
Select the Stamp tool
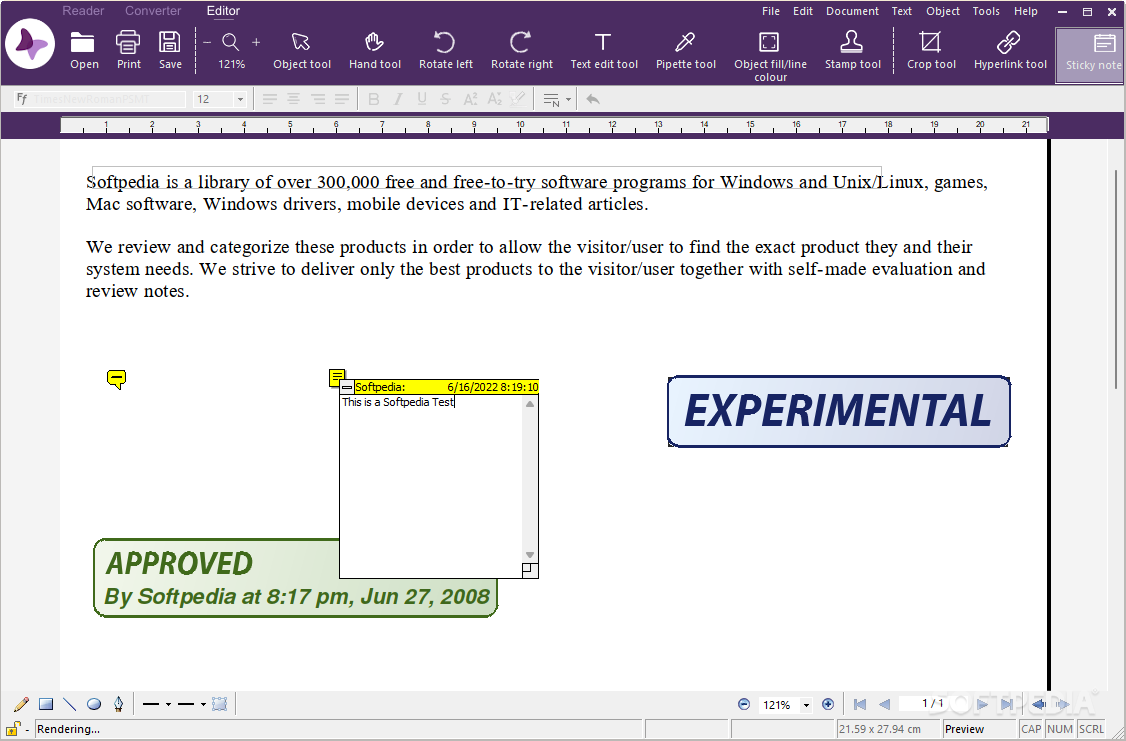coord(852,50)
